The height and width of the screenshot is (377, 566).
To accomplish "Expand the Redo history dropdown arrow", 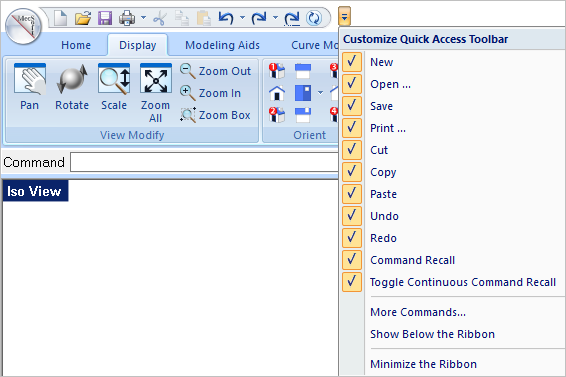I will [275, 17].
